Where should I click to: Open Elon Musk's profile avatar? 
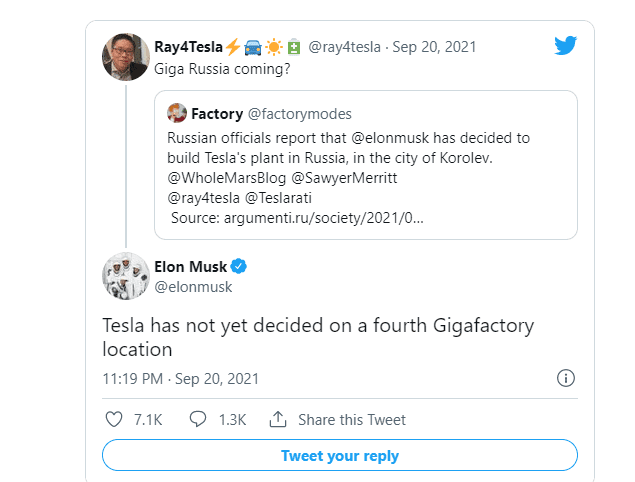pos(126,276)
